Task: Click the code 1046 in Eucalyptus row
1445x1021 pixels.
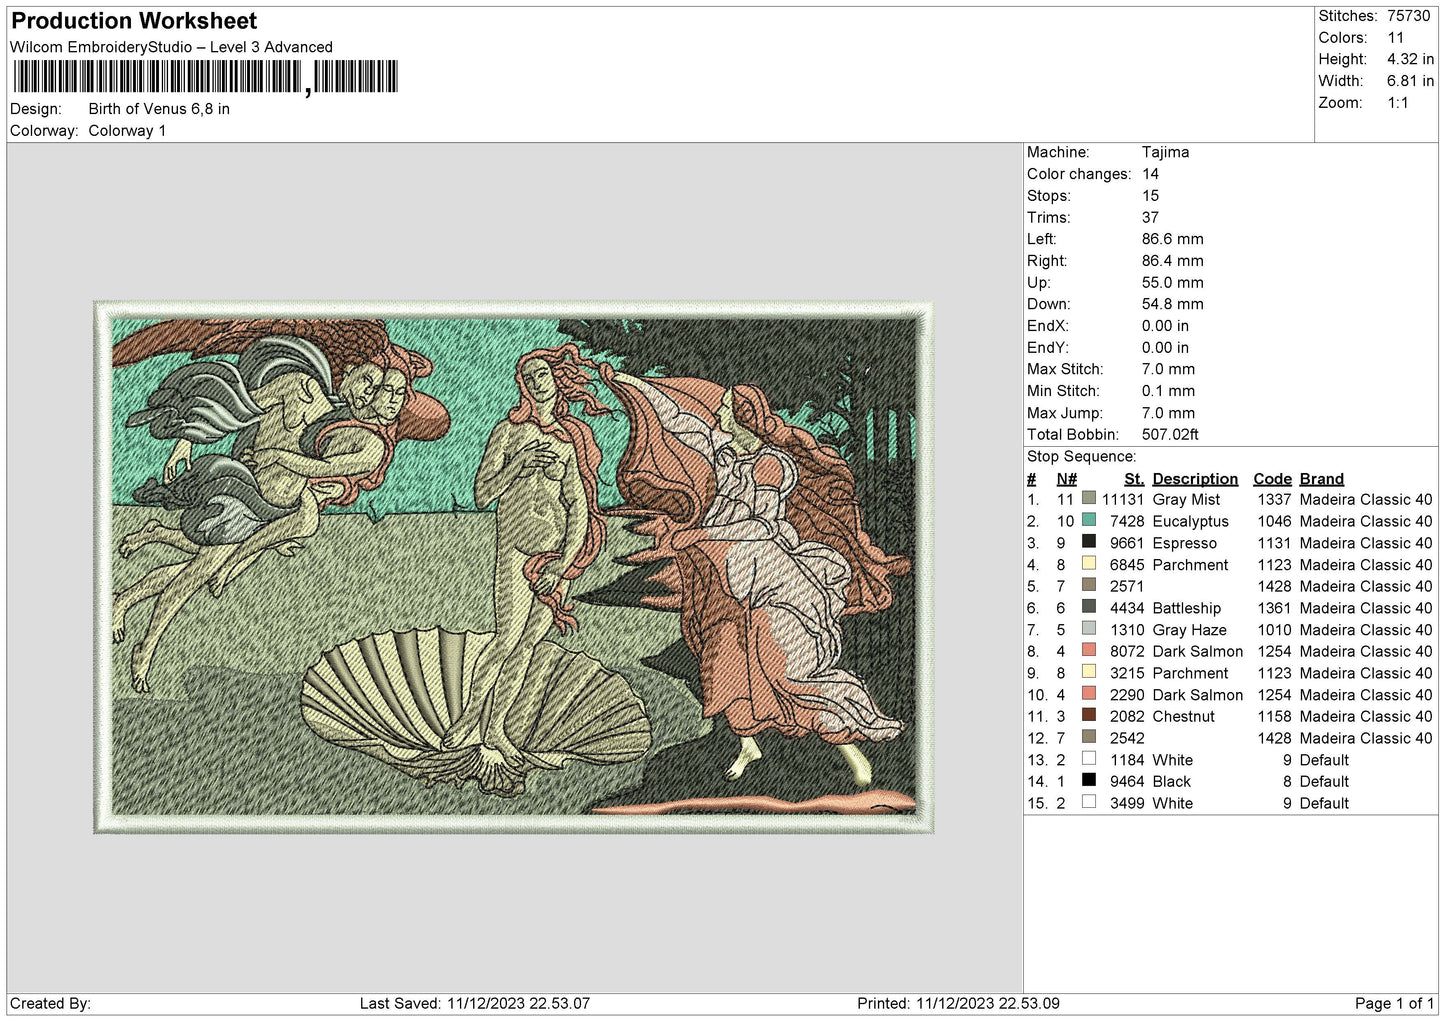Action: [1274, 521]
